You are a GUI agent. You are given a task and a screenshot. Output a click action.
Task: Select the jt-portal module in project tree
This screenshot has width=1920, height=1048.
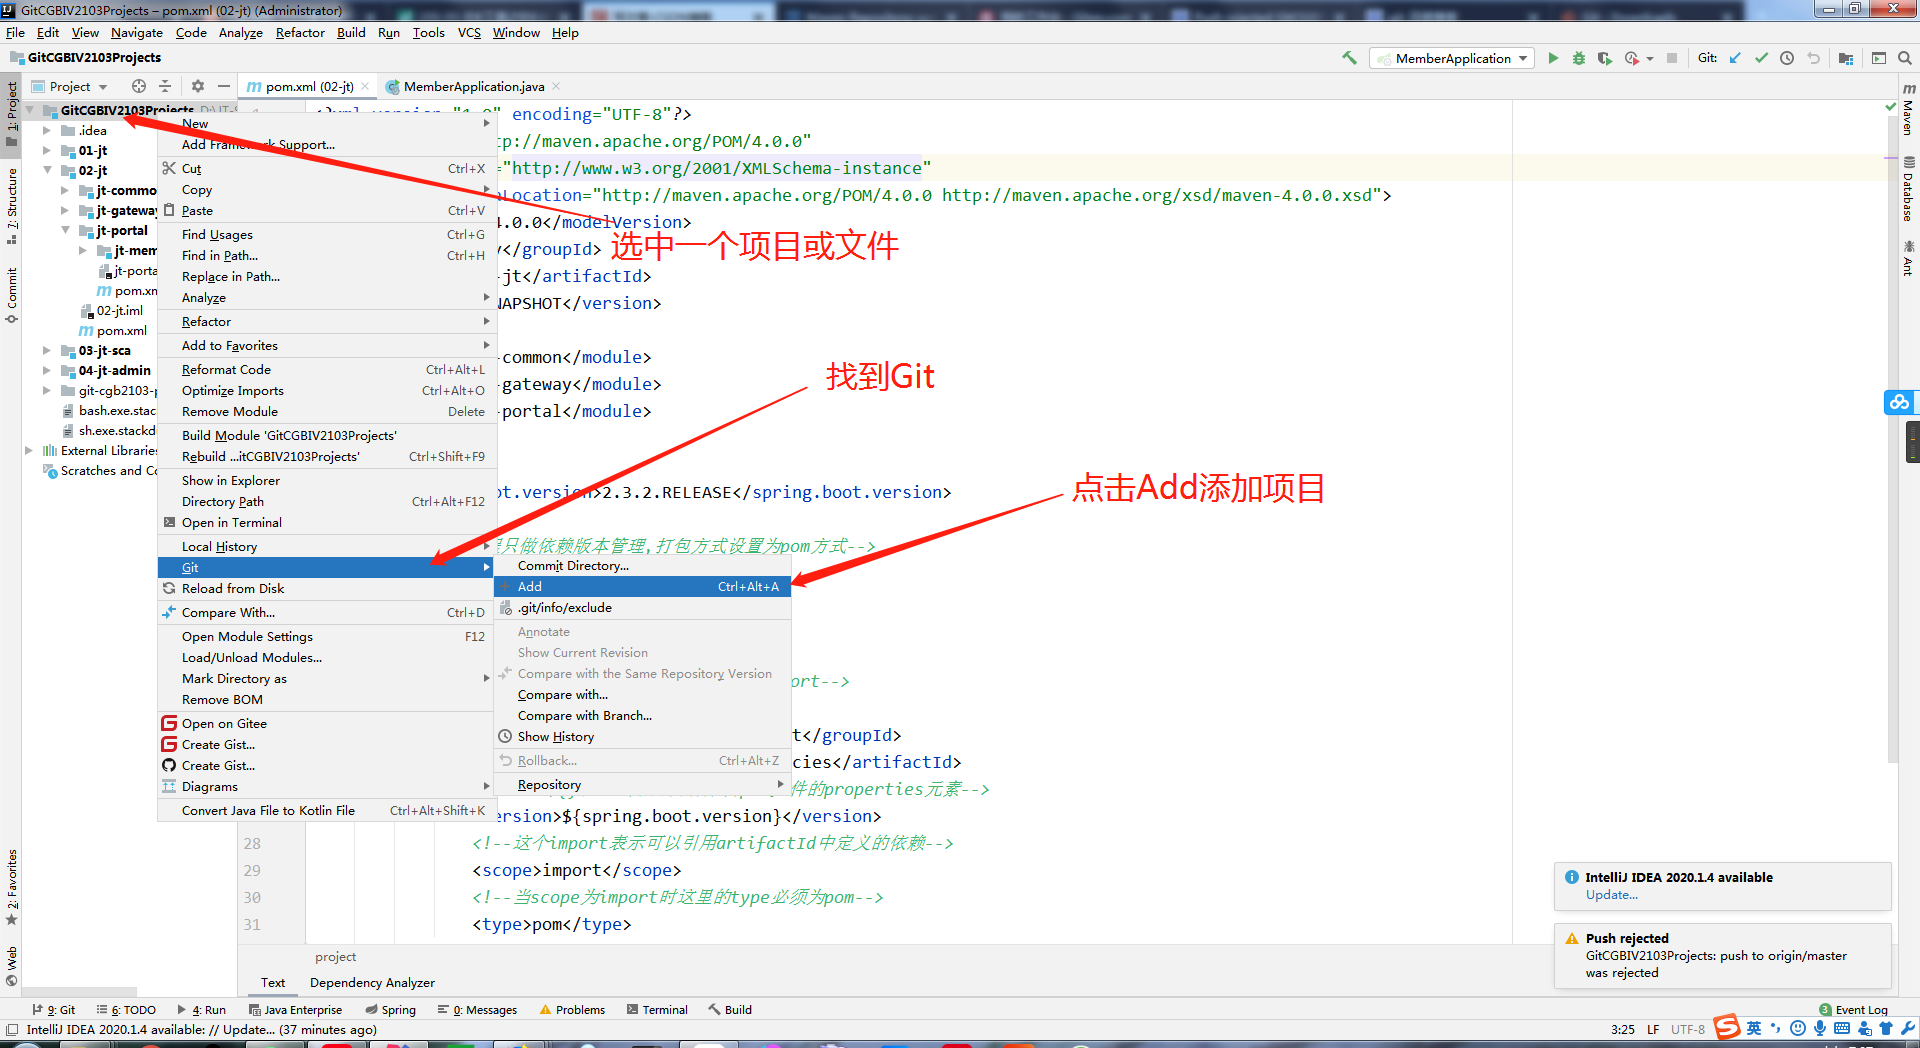(122, 230)
